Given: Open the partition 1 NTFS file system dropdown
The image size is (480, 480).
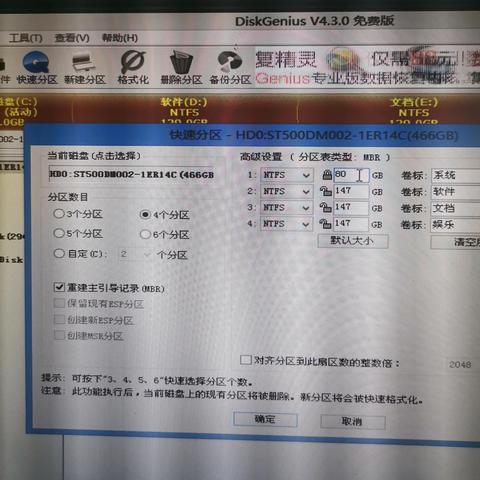Looking at the screenshot, I should 287,175.
